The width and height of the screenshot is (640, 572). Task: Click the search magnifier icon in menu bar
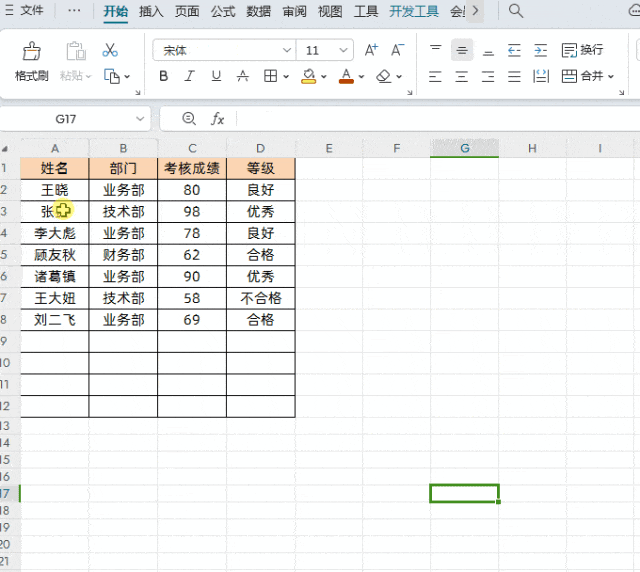[x=516, y=11]
